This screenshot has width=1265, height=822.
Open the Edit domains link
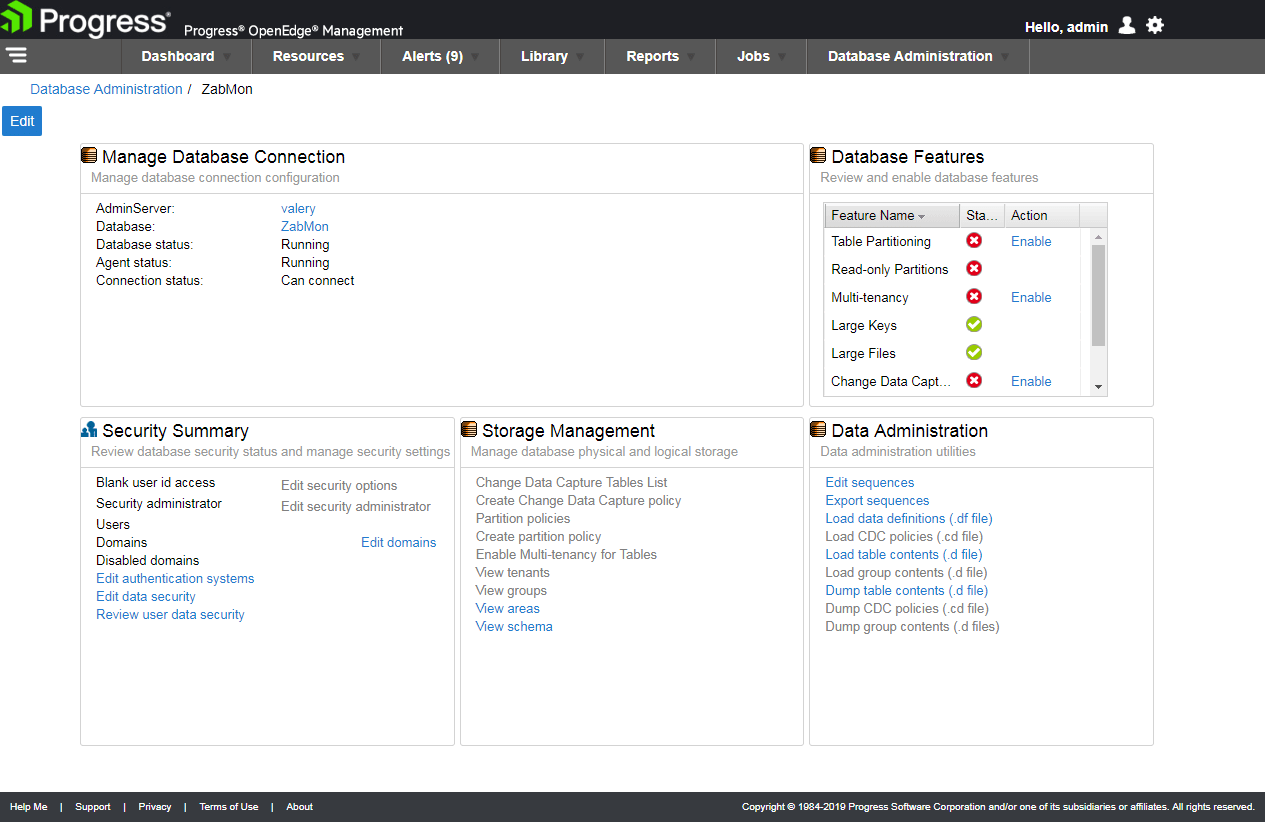pos(399,542)
